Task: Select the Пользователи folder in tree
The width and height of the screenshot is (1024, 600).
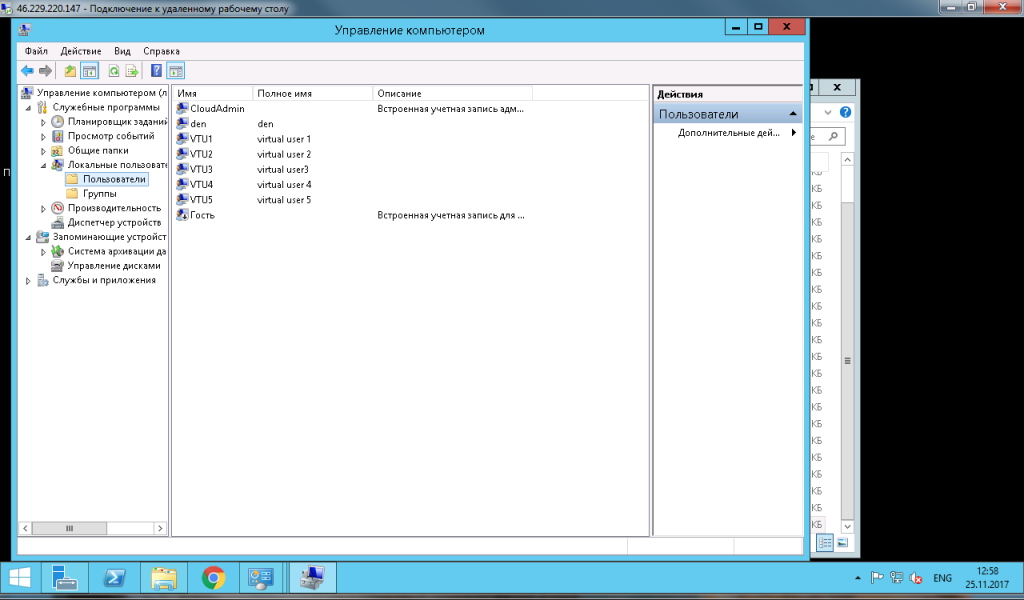Action: click(x=106, y=179)
